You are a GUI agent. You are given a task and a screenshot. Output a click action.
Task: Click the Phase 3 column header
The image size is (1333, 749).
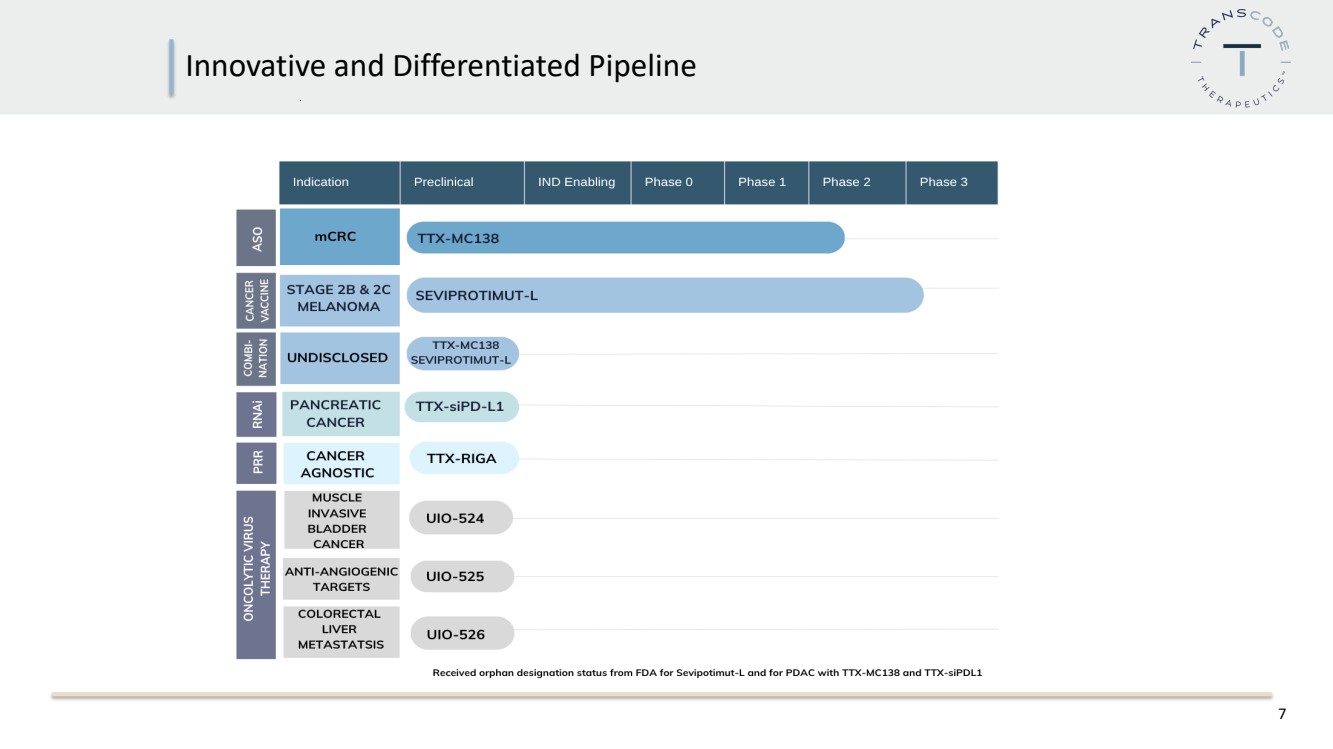[952, 182]
